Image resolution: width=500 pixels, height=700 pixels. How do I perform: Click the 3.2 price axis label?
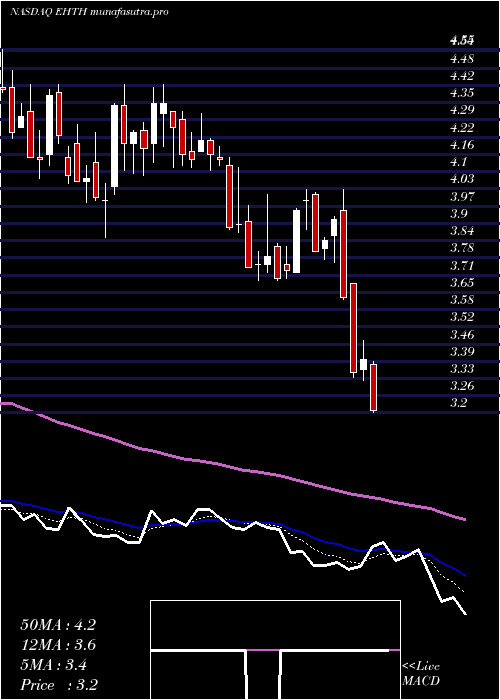(458, 403)
